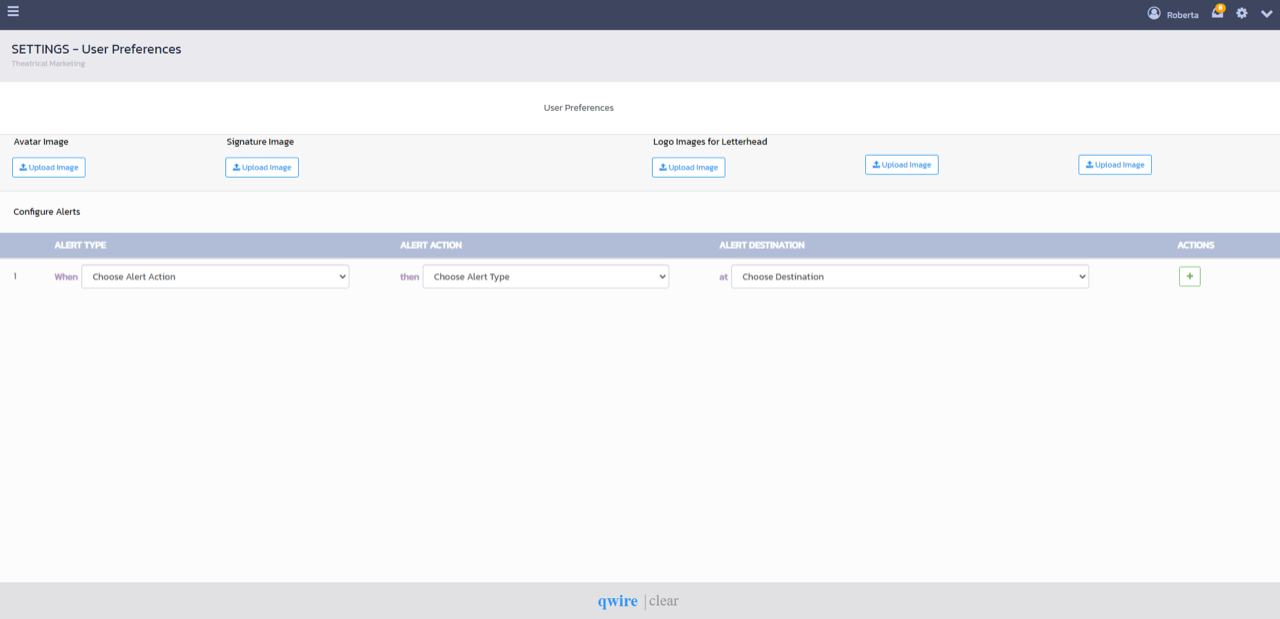Add an alert row with plus button
The width and height of the screenshot is (1280, 619).
pyautogui.click(x=1190, y=276)
